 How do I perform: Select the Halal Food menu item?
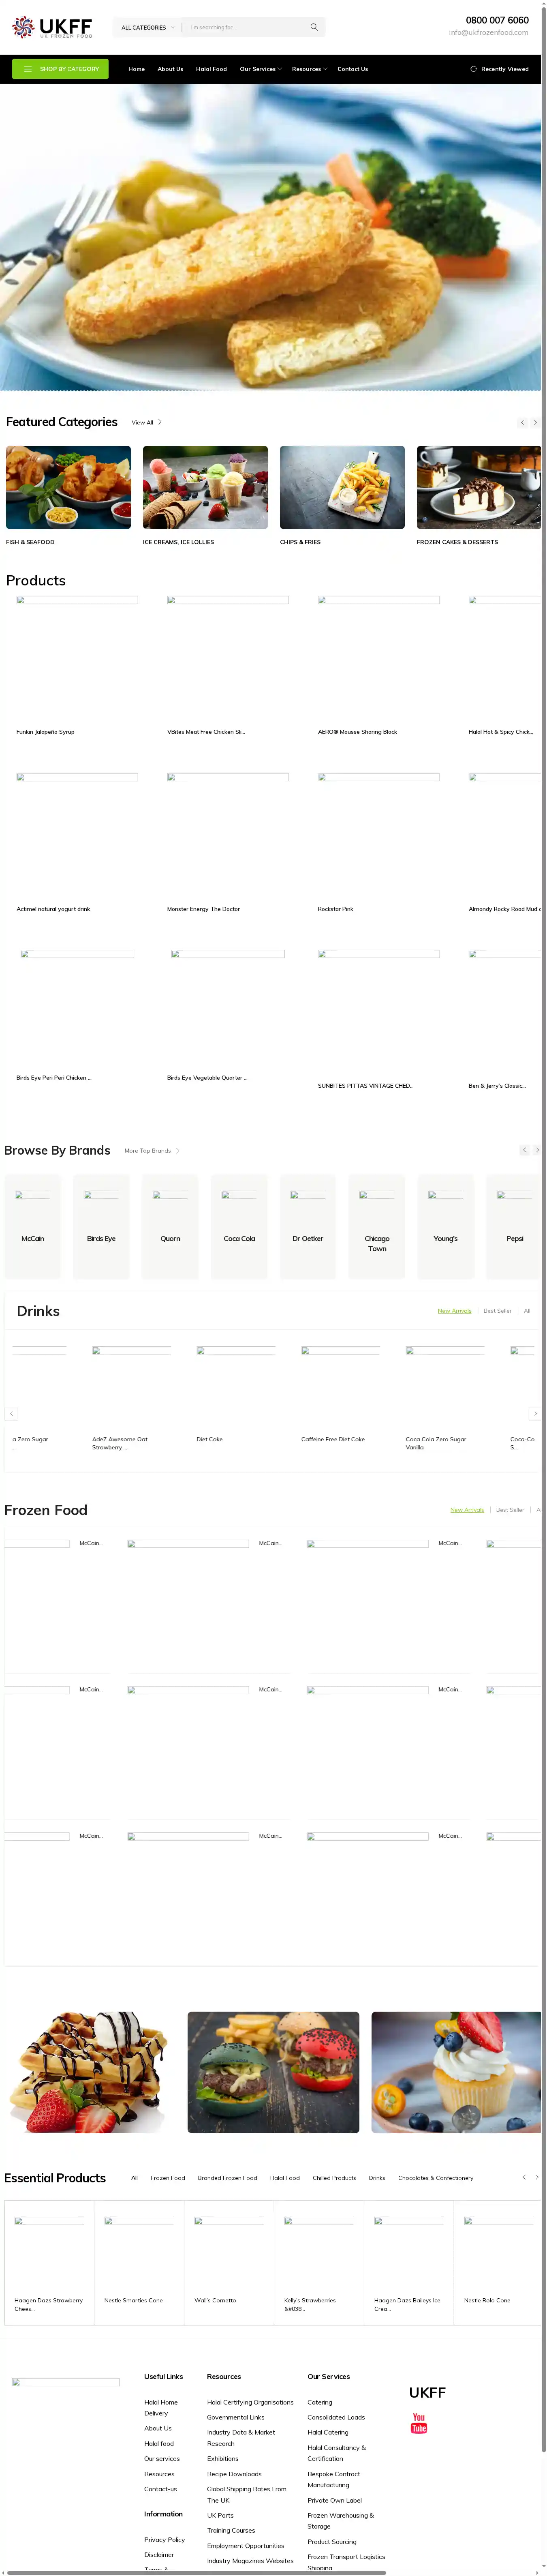pos(211,69)
